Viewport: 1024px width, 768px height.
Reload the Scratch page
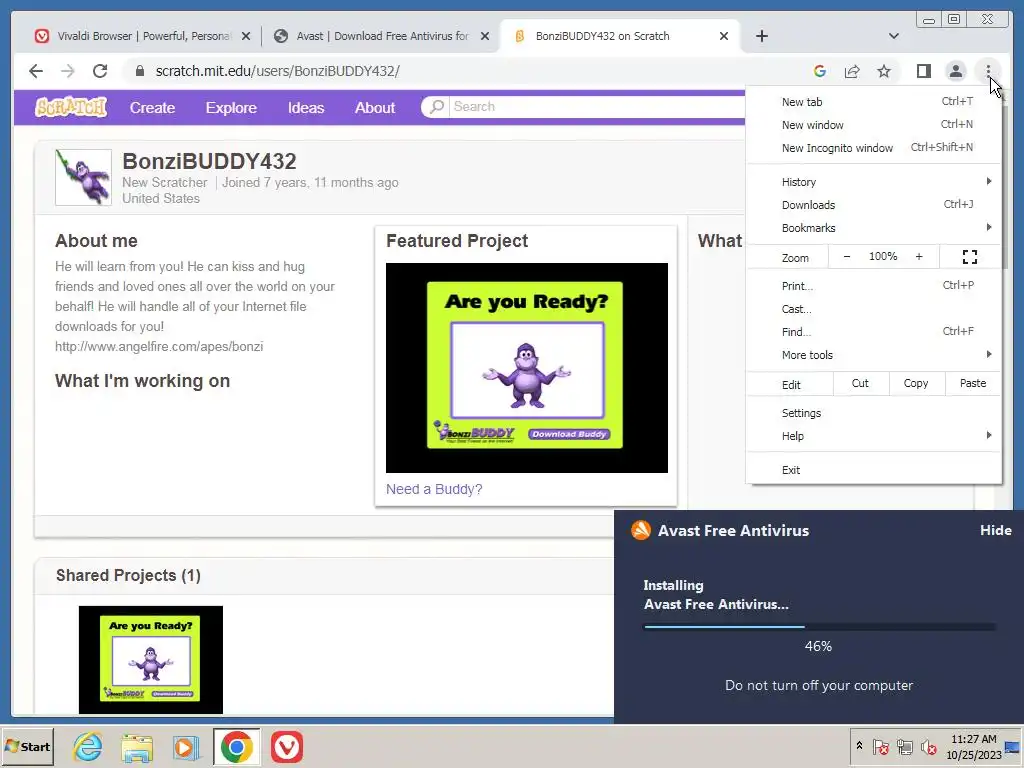tap(100, 71)
